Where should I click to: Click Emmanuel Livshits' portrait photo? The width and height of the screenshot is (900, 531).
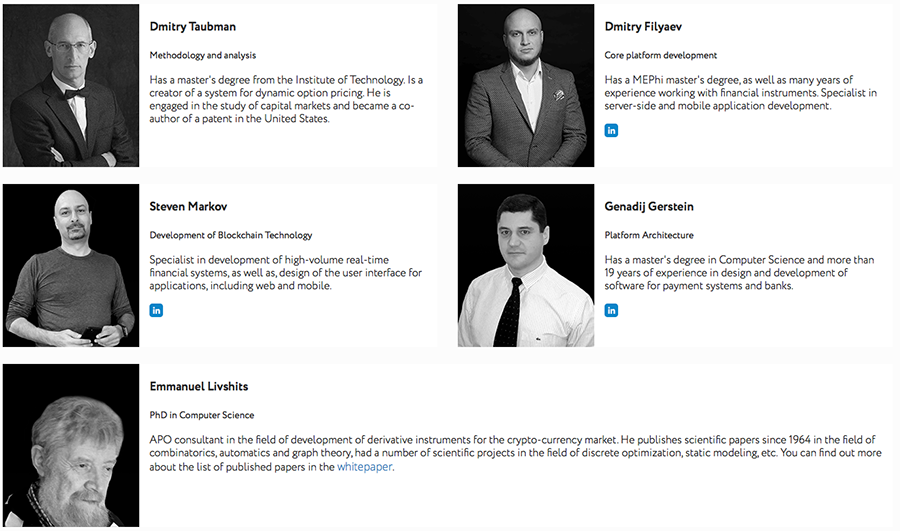click(71, 445)
